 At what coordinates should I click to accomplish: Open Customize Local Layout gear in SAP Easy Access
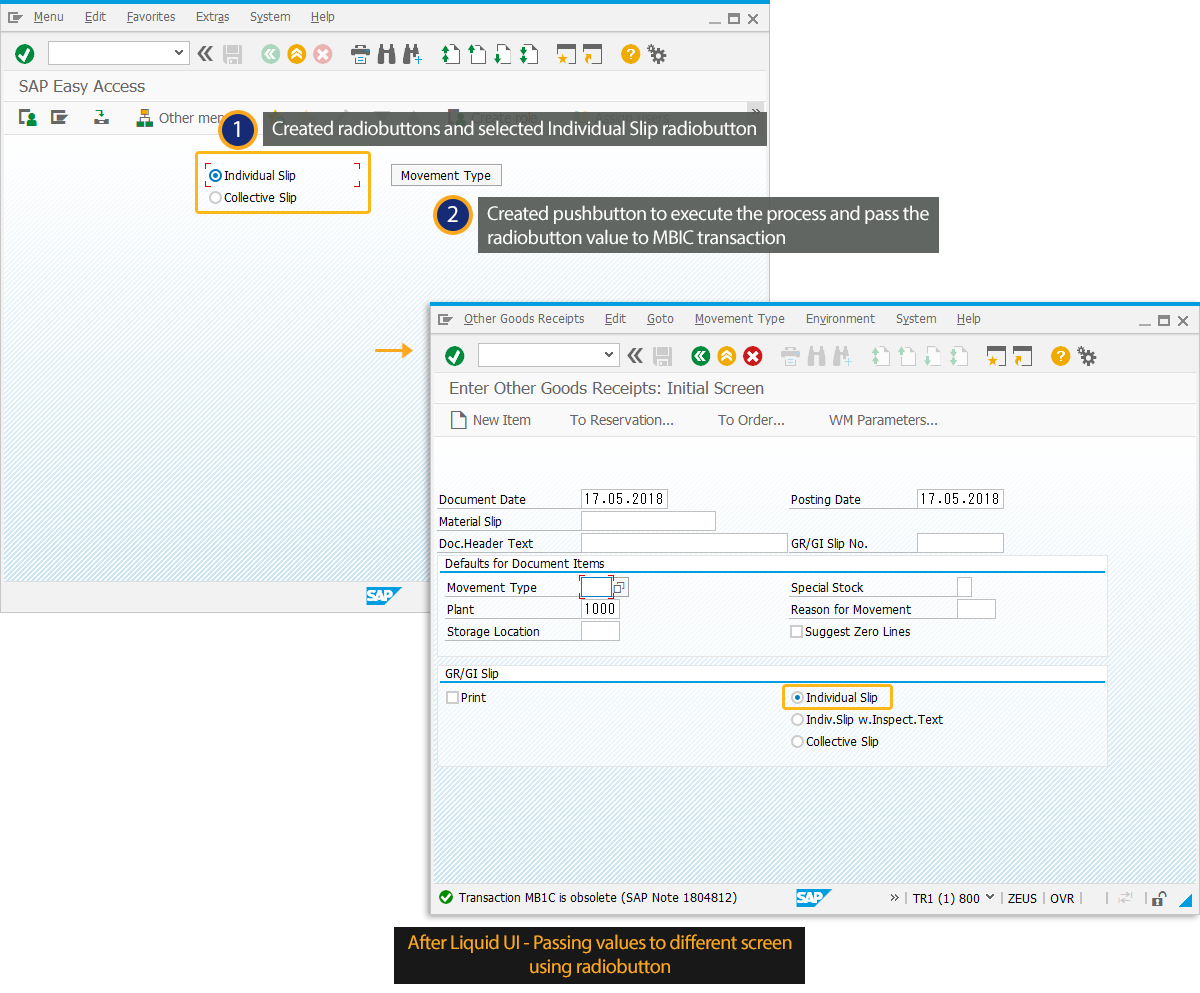point(657,54)
